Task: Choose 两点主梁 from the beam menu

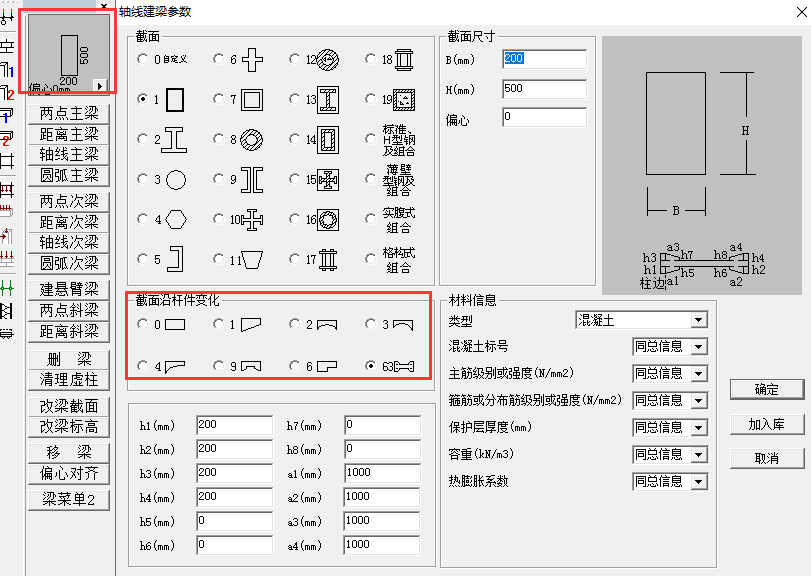Action: [69, 113]
